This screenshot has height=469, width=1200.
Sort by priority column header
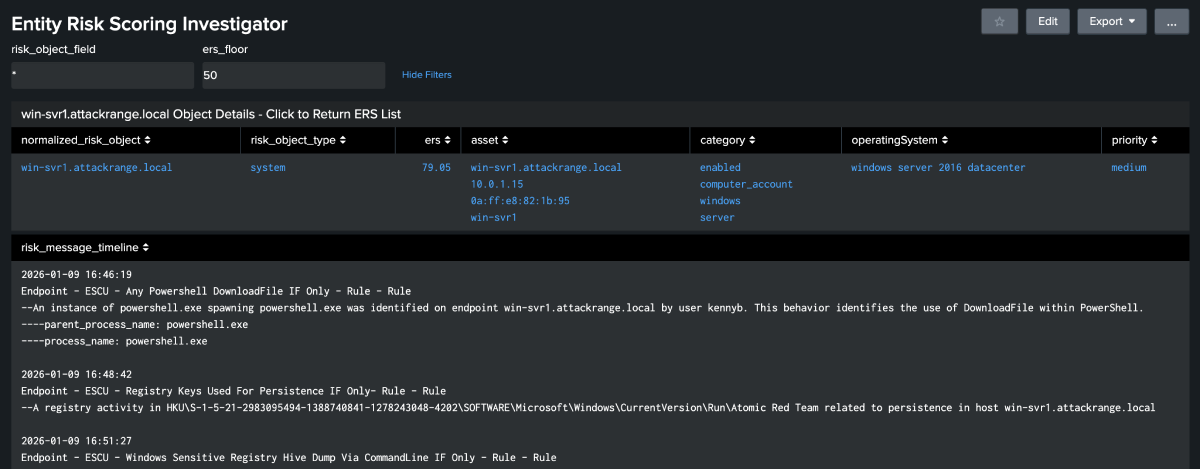(x=1134, y=140)
